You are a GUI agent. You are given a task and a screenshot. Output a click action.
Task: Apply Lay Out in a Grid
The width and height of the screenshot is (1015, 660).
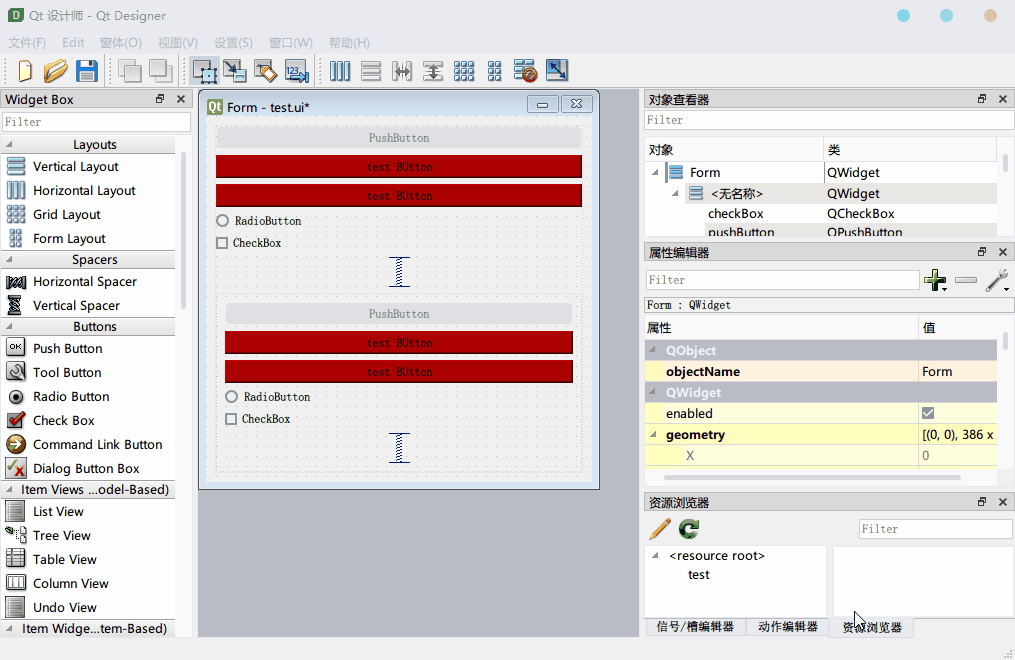[463, 70]
